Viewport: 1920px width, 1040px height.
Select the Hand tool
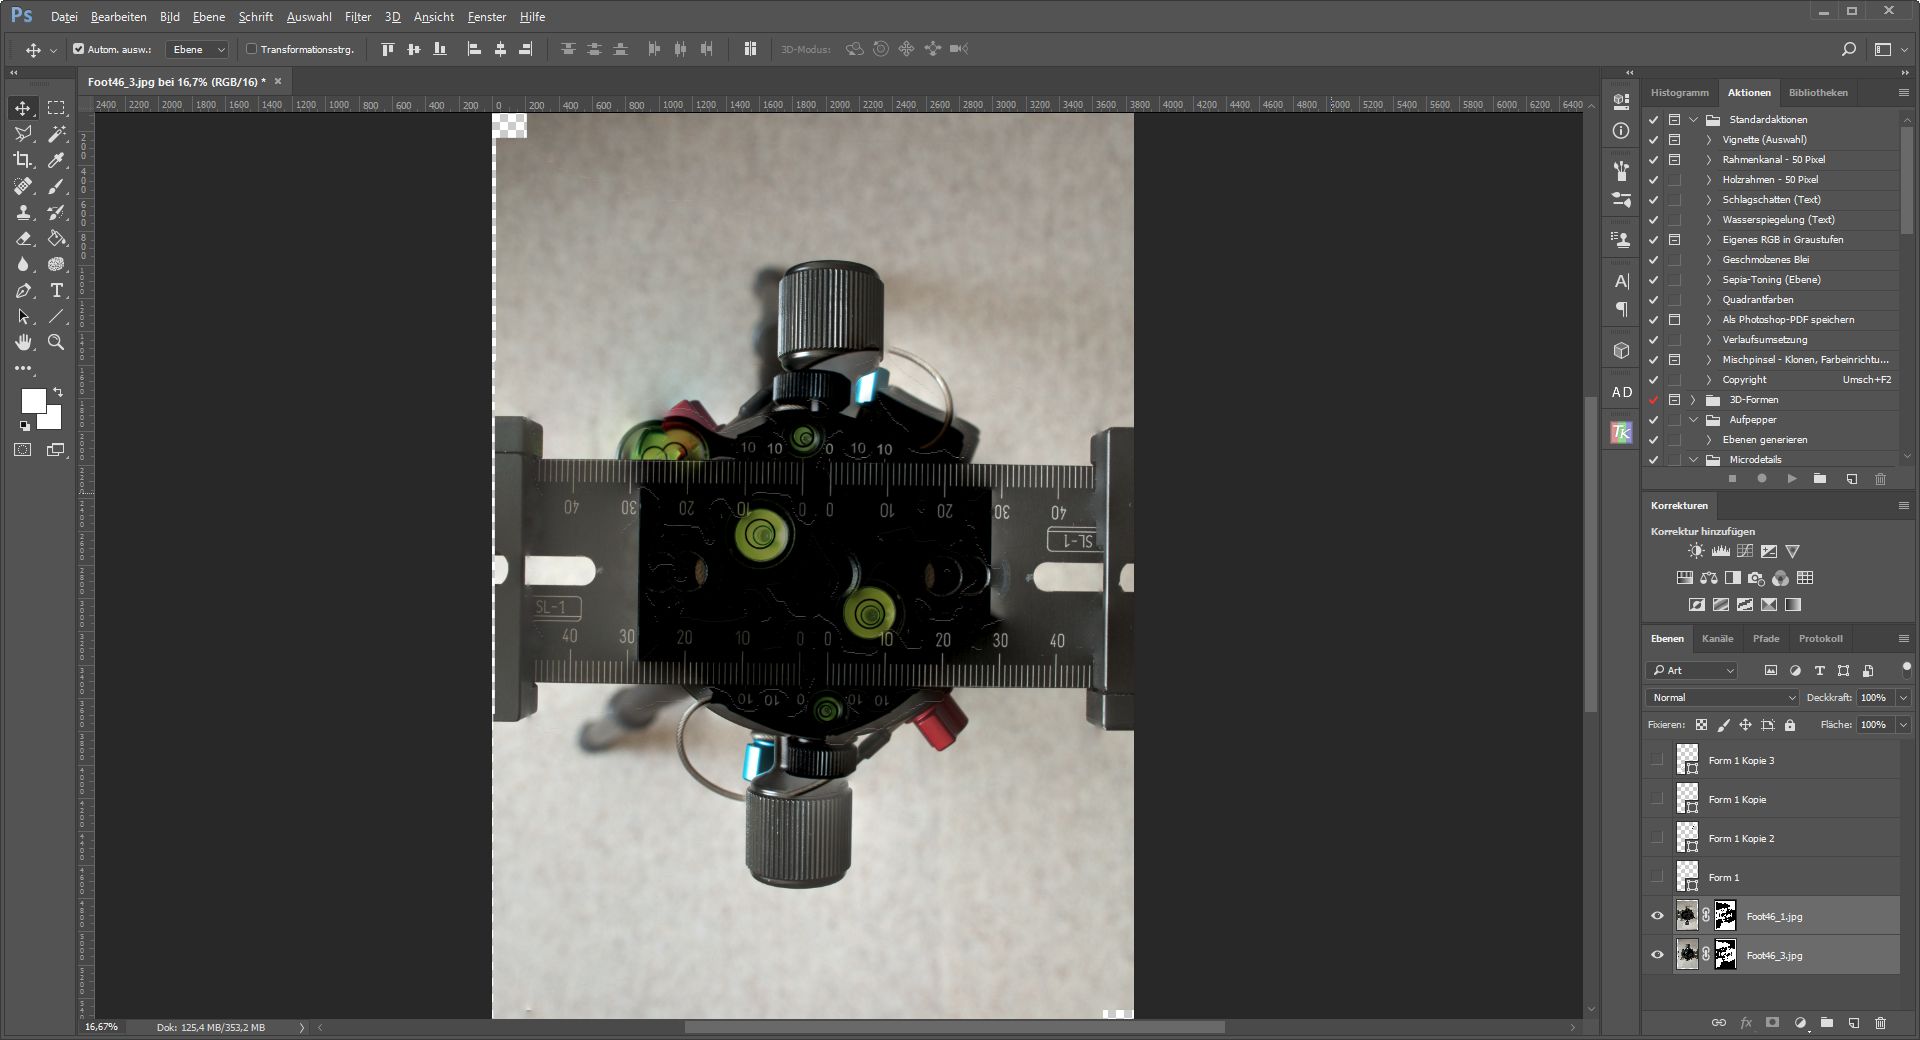[x=23, y=343]
